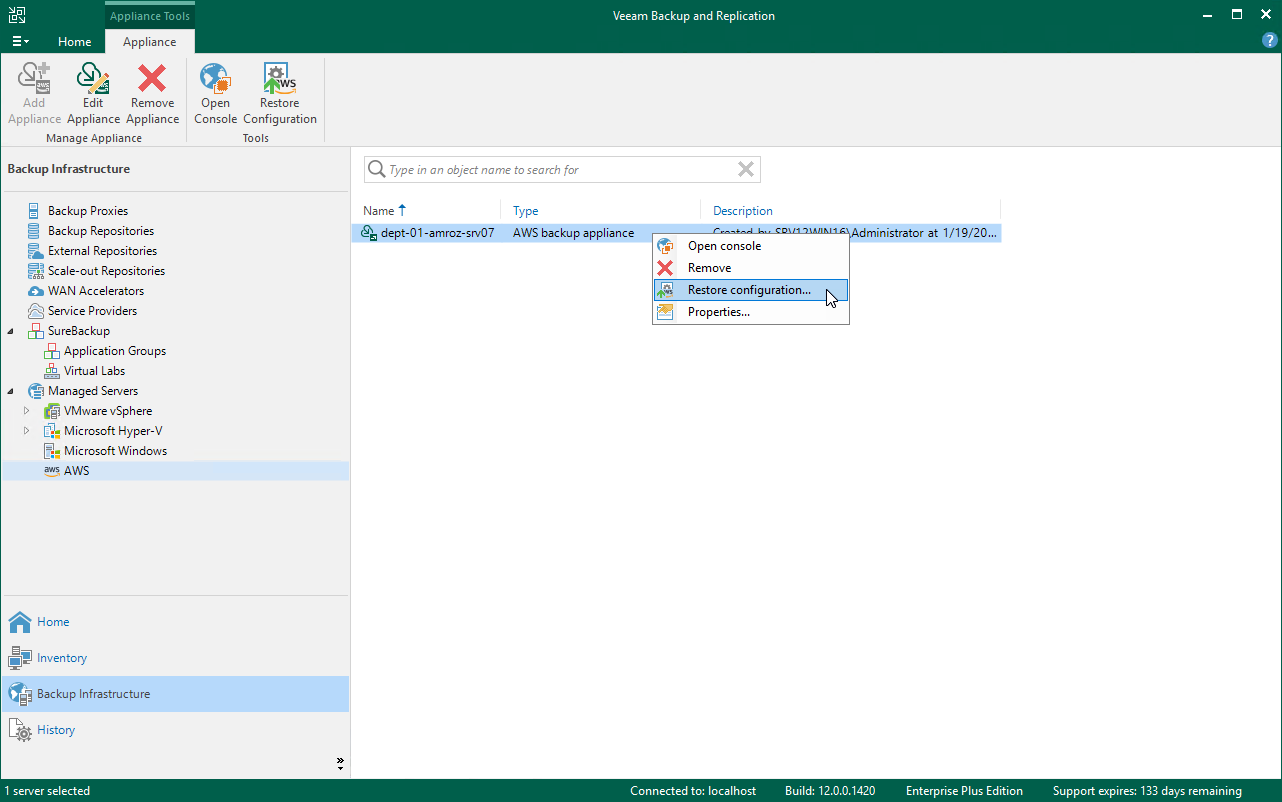This screenshot has width=1282, height=802.
Task: Click the Add Appliance ribbon icon
Action: coord(33,90)
